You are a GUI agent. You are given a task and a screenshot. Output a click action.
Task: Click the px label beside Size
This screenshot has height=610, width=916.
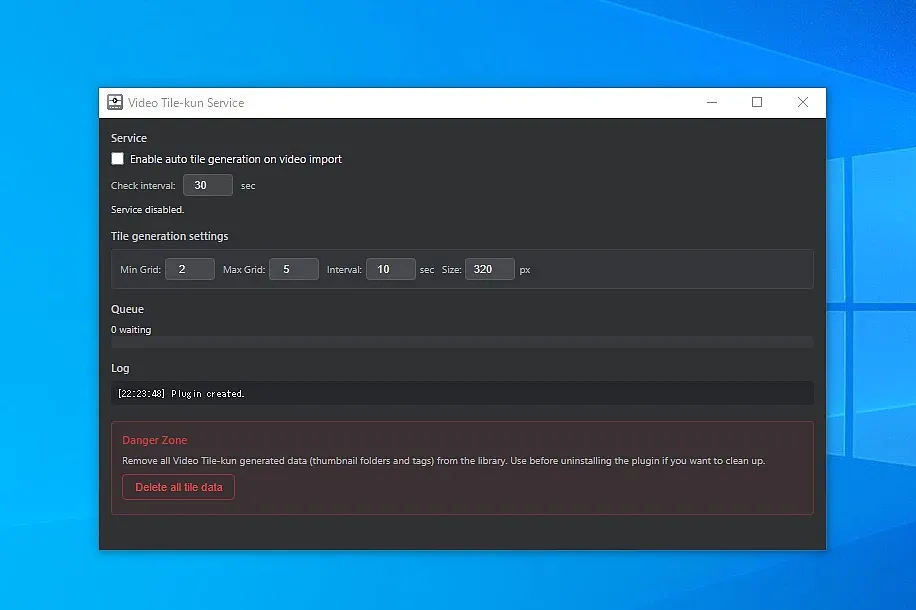click(x=525, y=269)
